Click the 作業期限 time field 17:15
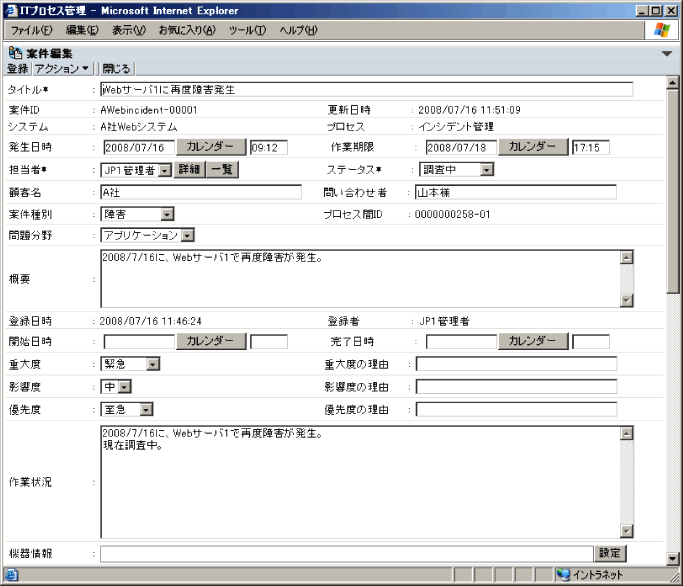The height and width of the screenshot is (586, 683). [591, 147]
